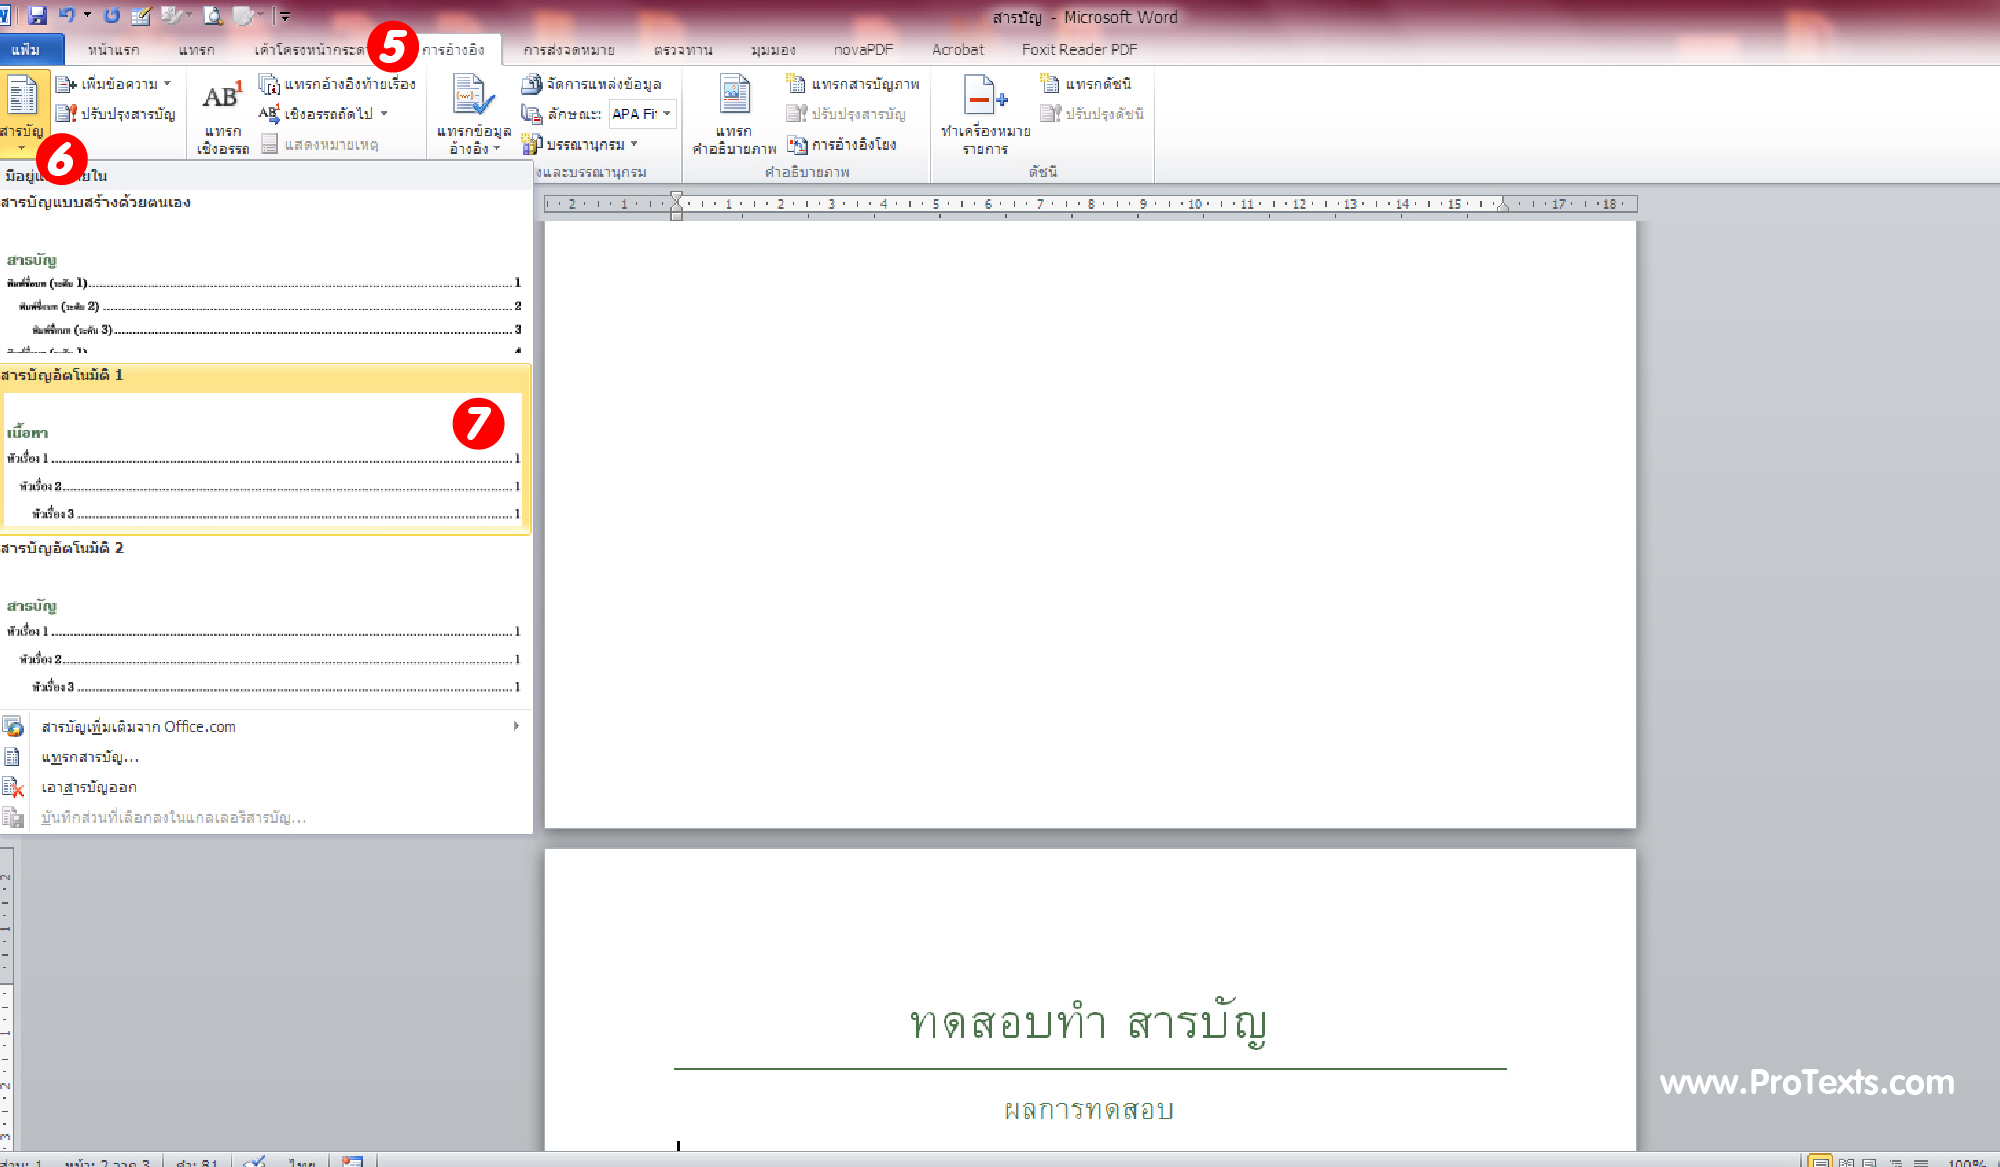Click the right indent marker on ruler
Image resolution: width=2000 pixels, height=1167 pixels.
(1502, 206)
